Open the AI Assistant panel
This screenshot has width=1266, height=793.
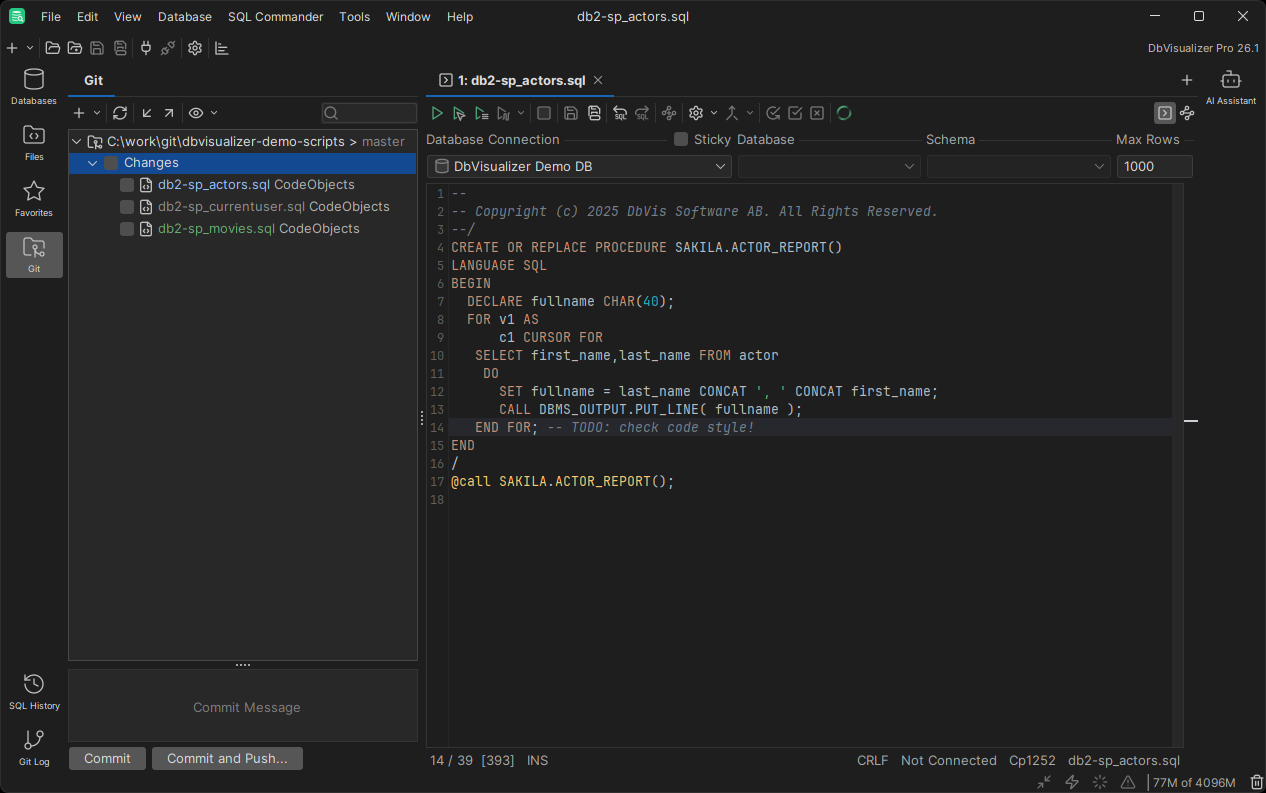[1230, 87]
